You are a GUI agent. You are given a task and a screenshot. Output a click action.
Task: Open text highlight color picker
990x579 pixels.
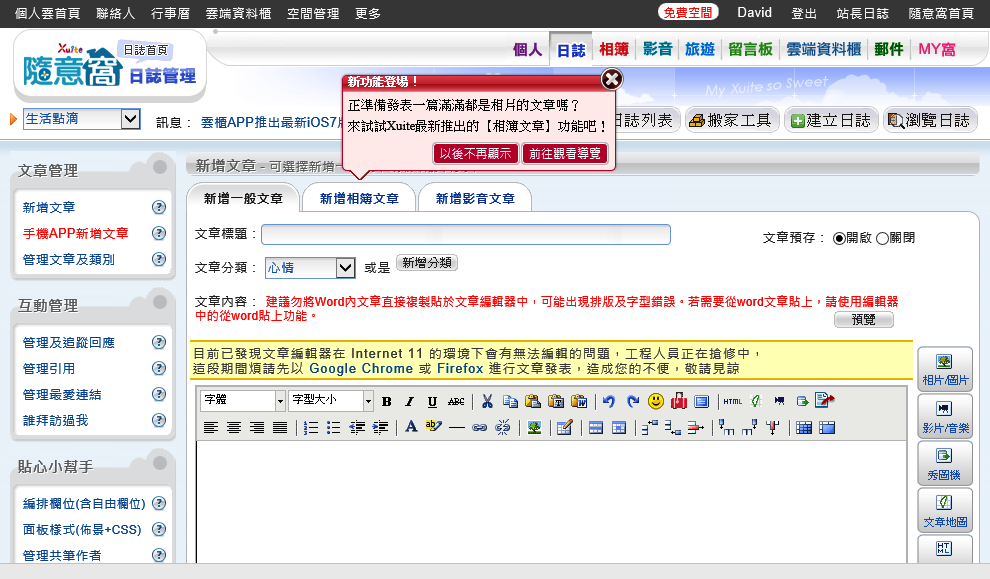pos(434,426)
